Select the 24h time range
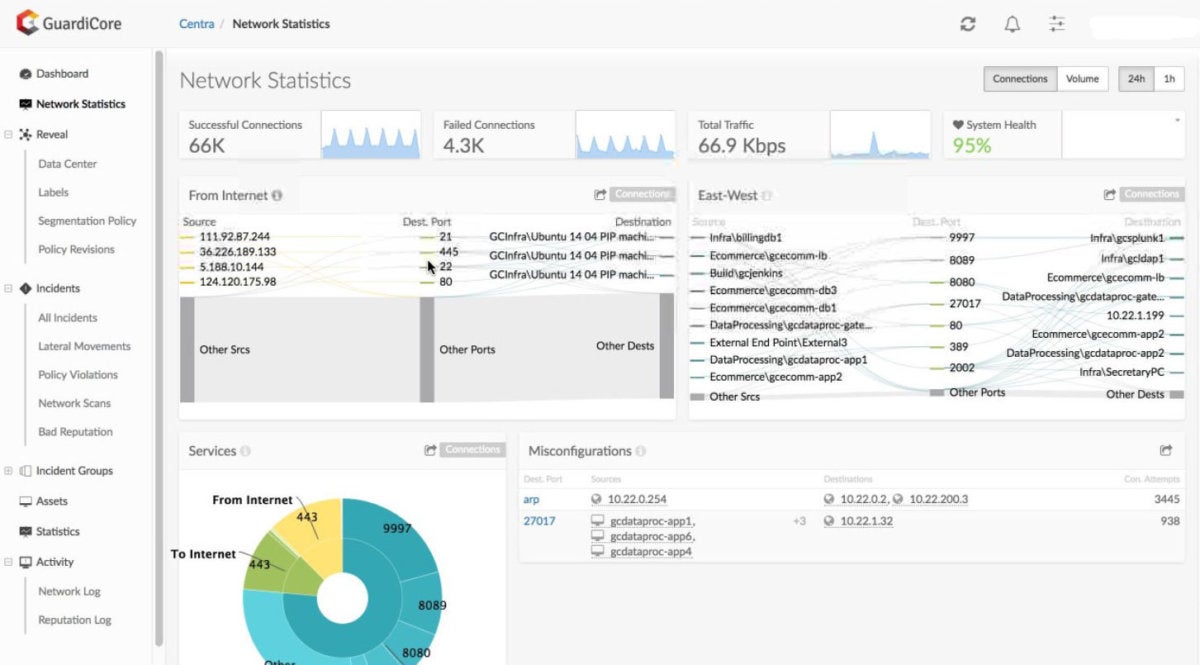The width and height of the screenshot is (1200, 665). (x=1137, y=79)
